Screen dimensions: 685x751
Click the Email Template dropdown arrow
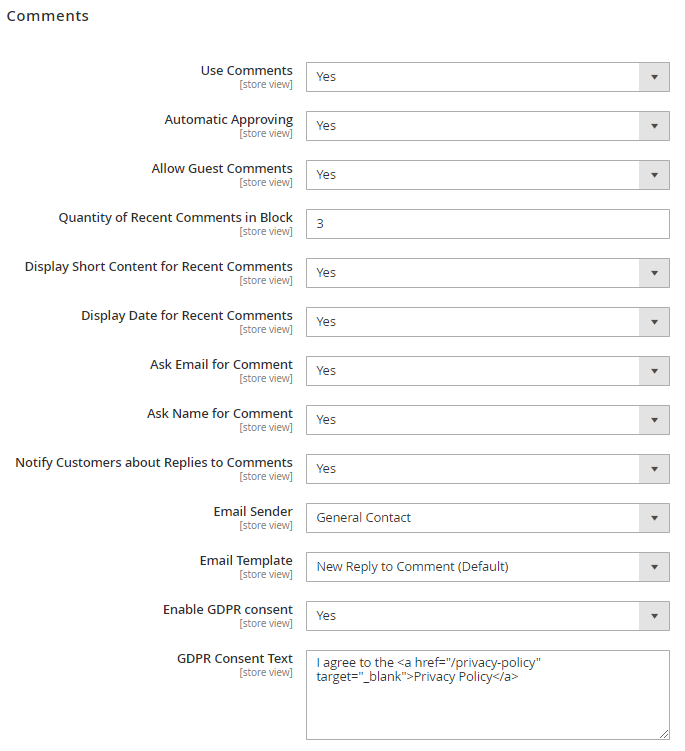click(x=654, y=567)
